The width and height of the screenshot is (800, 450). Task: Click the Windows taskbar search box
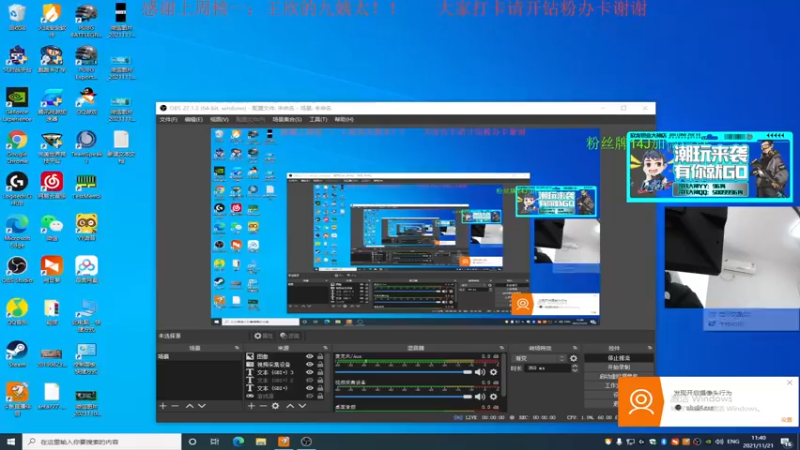(102, 441)
